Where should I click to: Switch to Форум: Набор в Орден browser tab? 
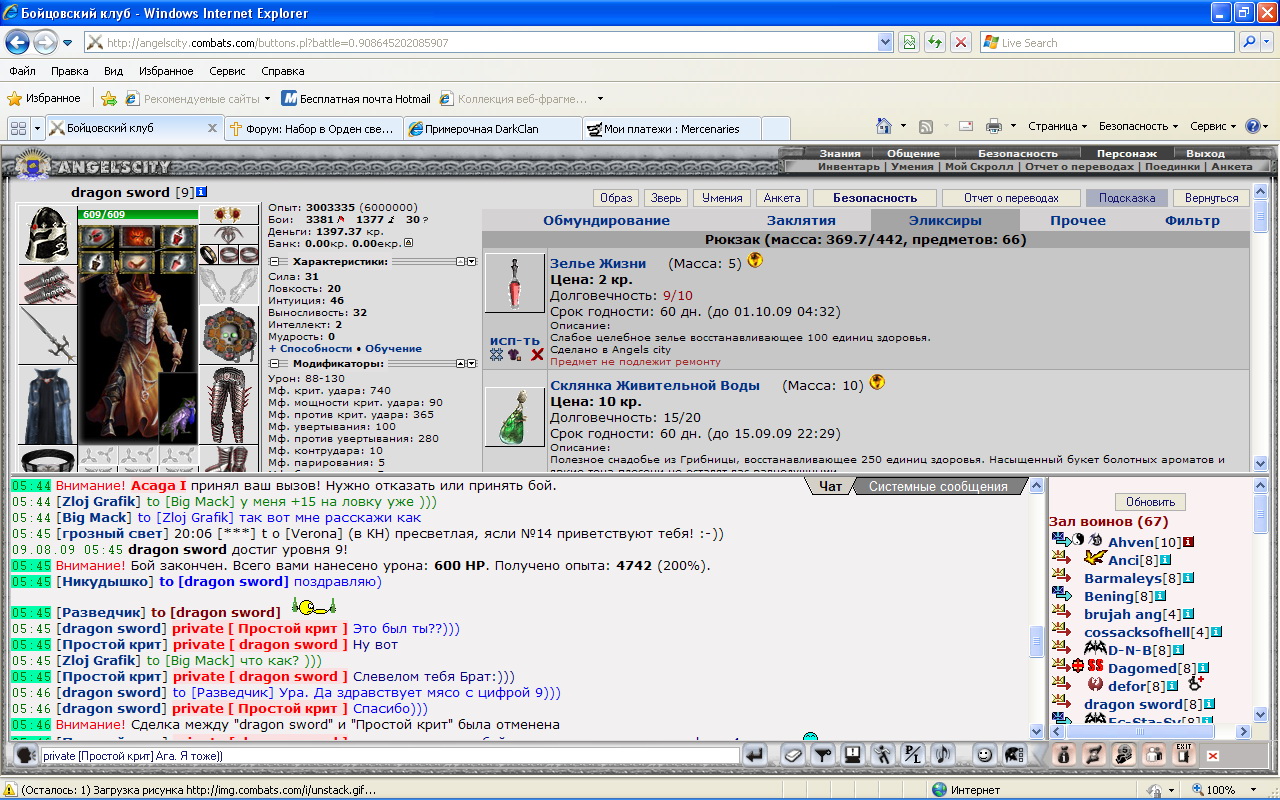pyautogui.click(x=314, y=128)
